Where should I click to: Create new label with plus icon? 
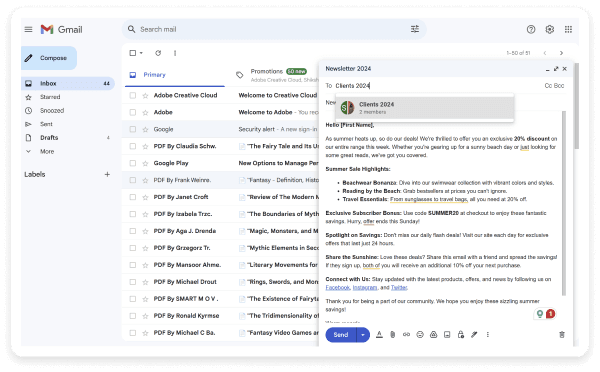click(x=107, y=175)
